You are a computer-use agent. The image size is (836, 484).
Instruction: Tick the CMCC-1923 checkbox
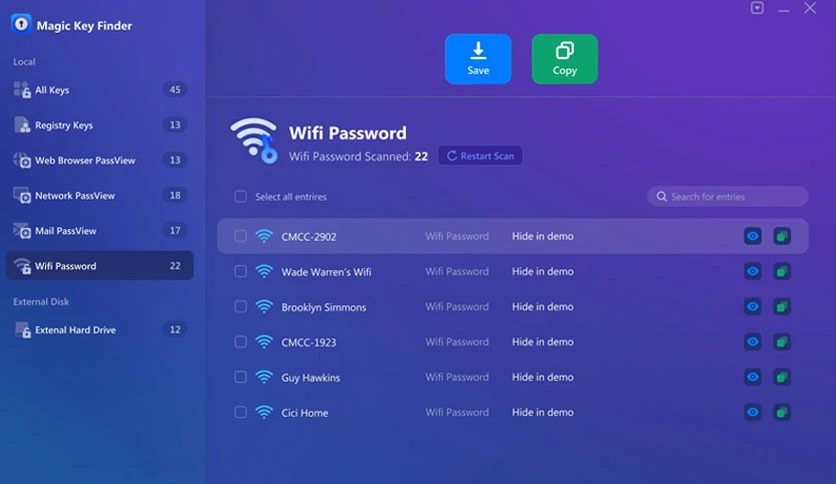[240, 342]
